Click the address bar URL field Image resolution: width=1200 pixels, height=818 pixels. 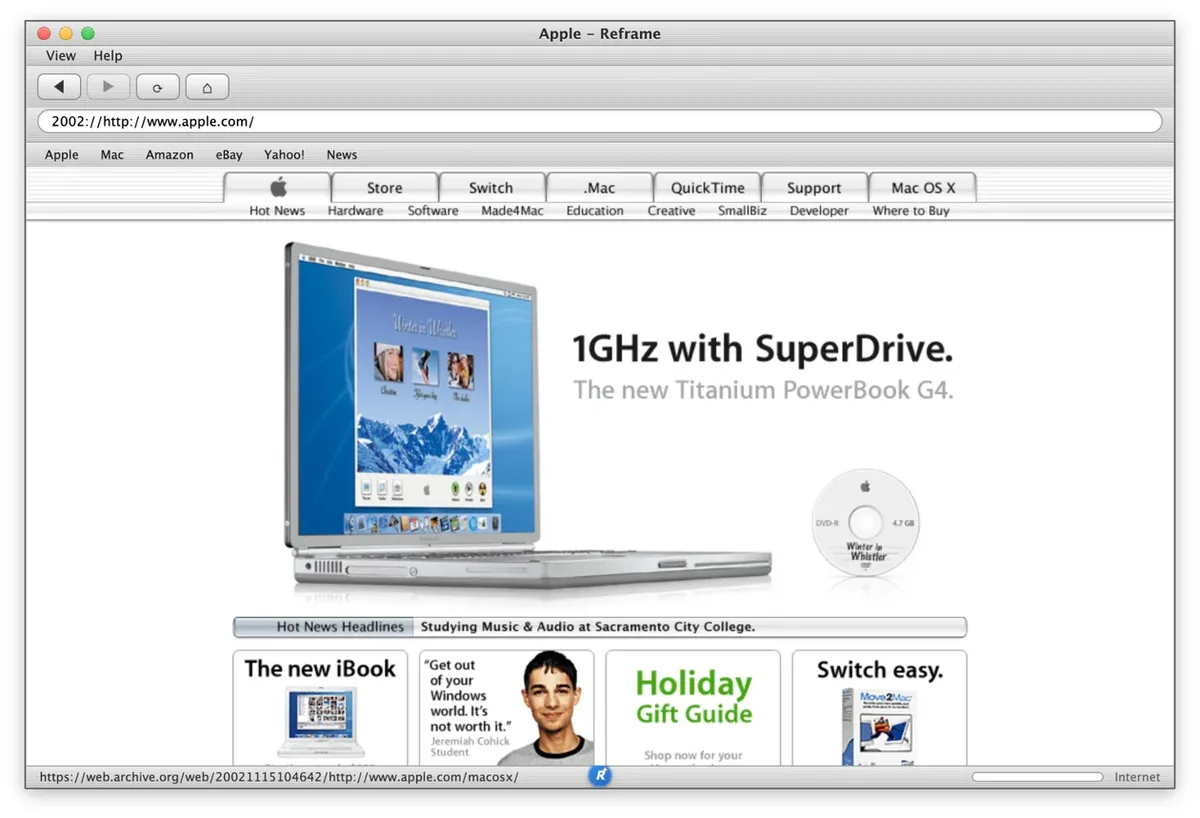(x=600, y=122)
